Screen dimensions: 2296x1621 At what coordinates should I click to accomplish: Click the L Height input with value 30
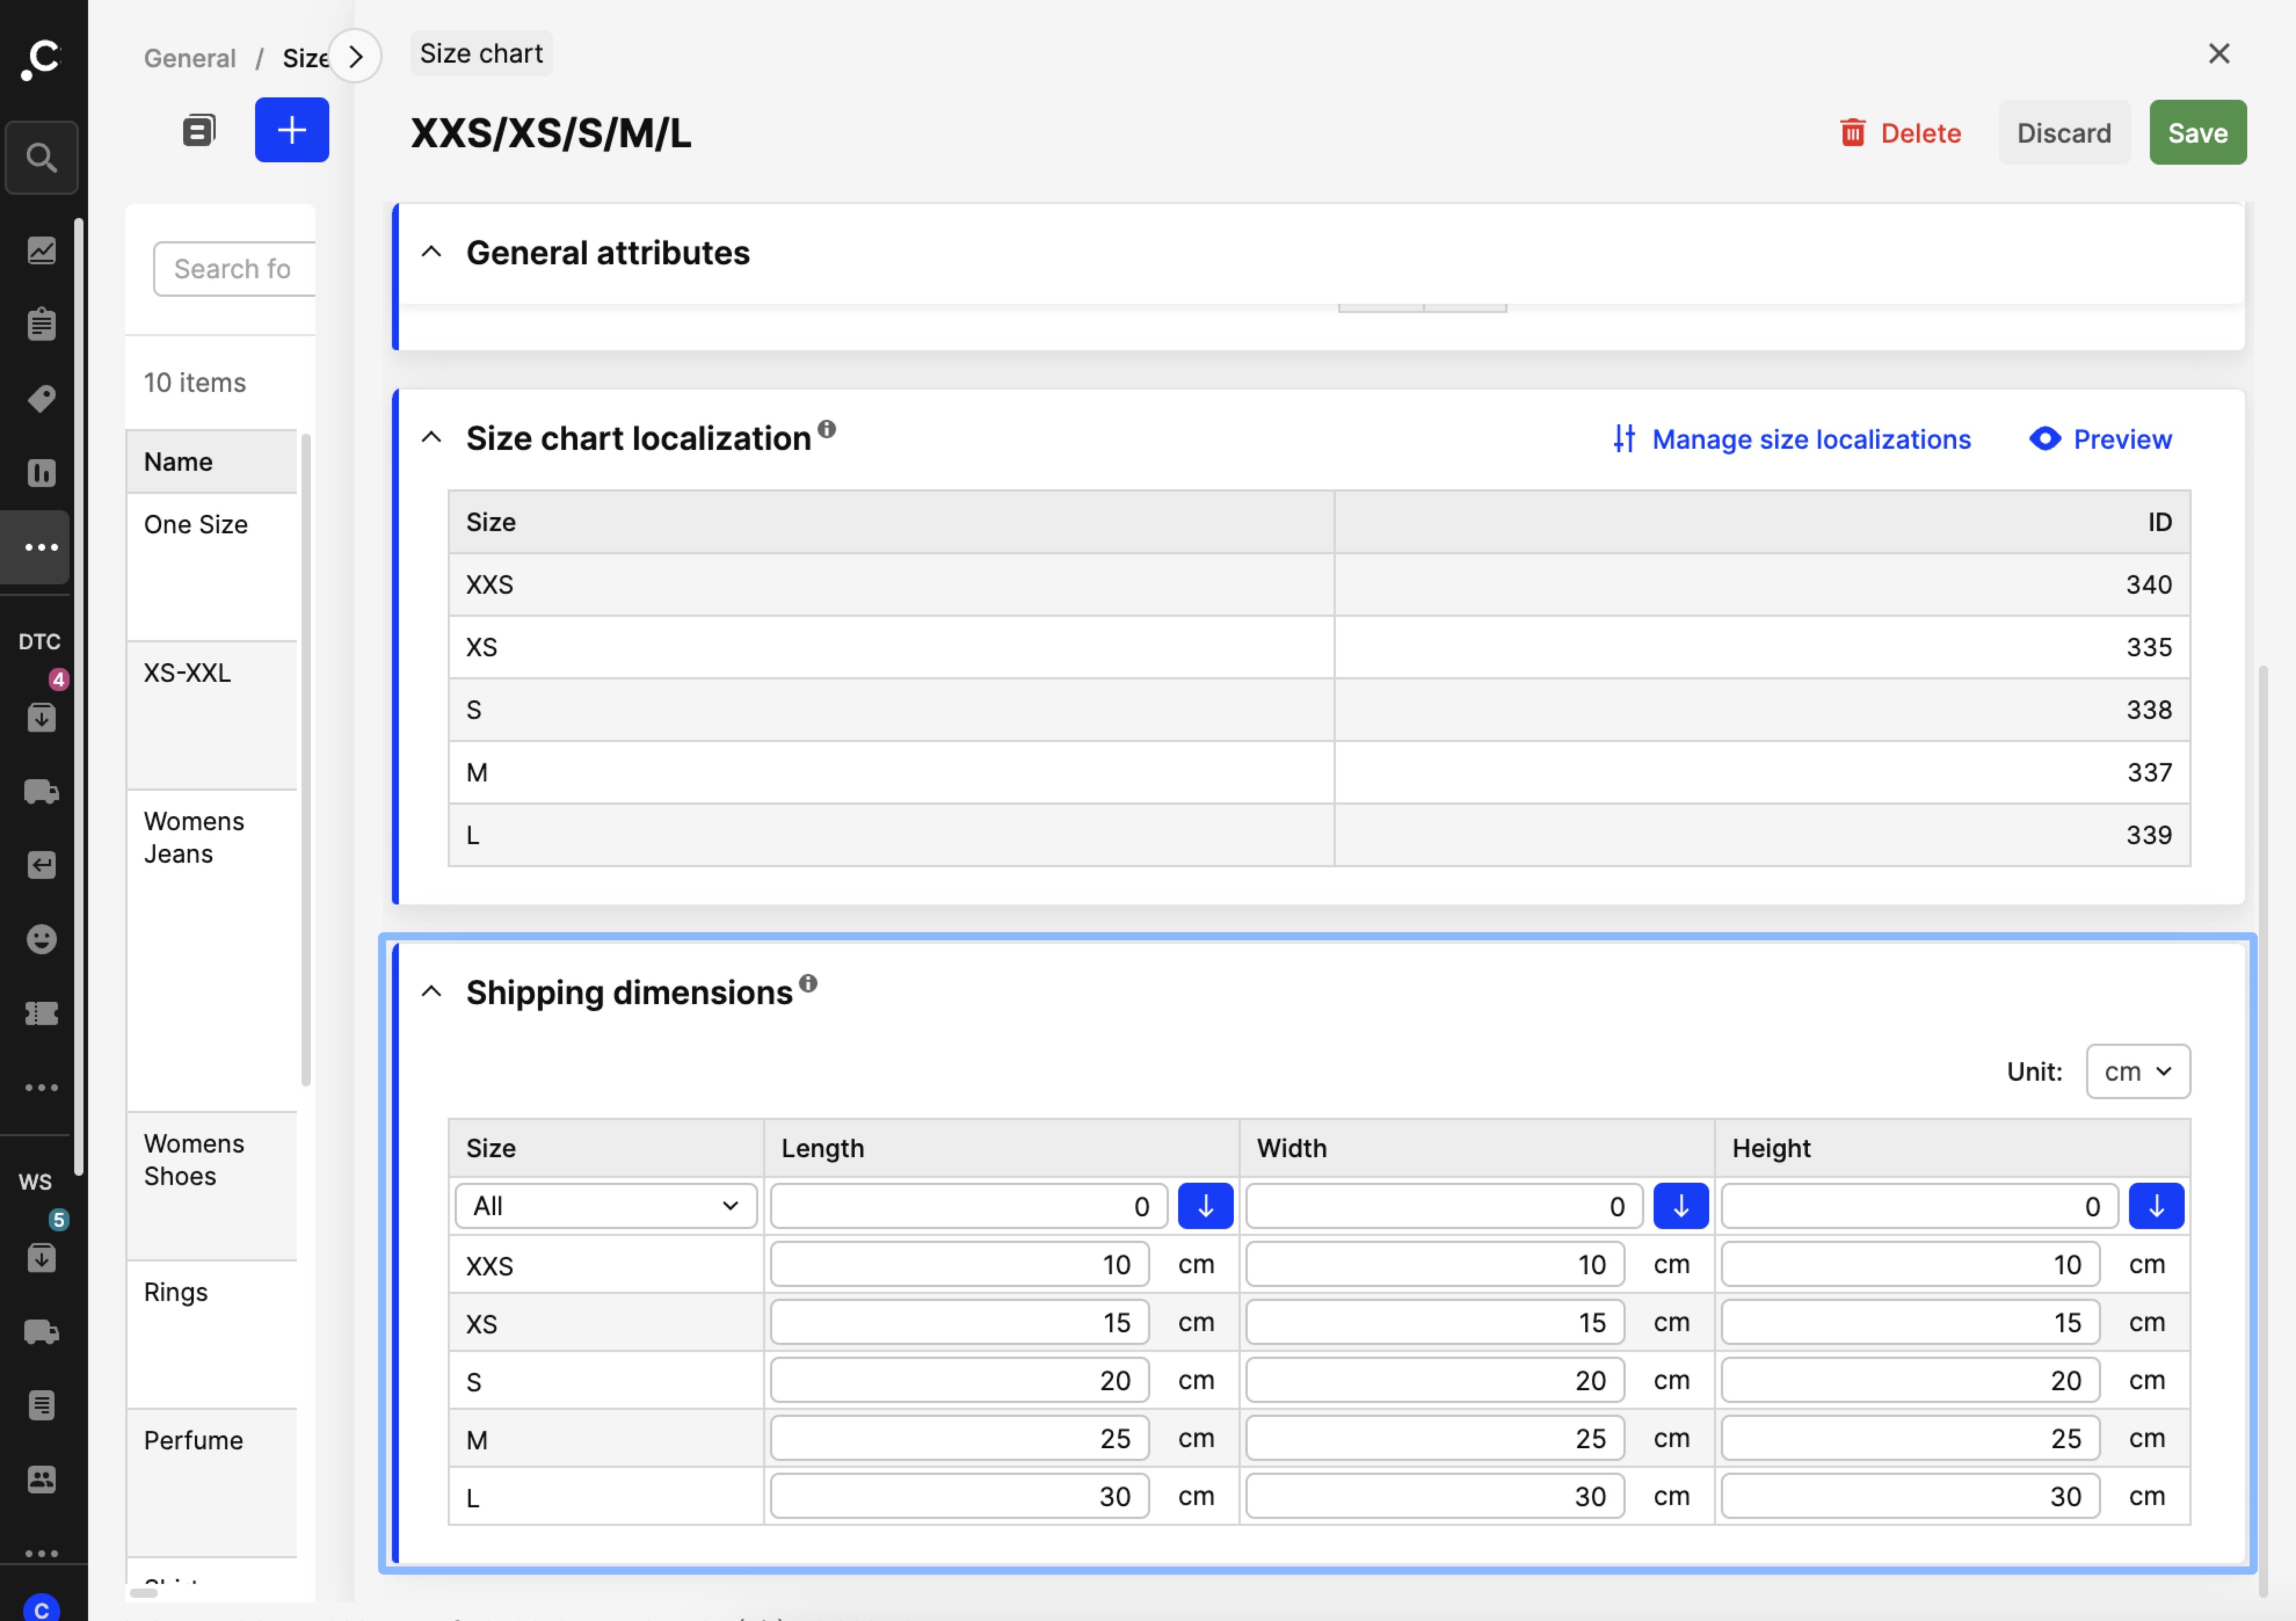(1910, 1496)
